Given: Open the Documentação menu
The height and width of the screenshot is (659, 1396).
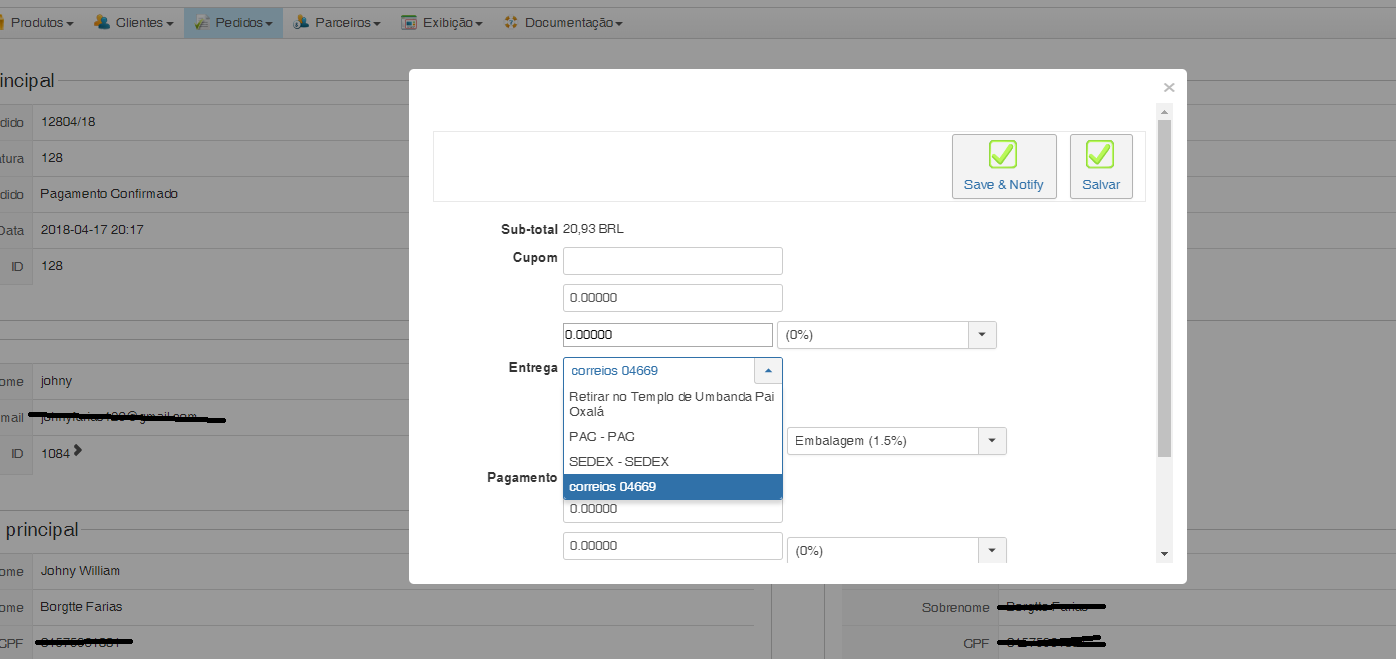Looking at the screenshot, I should [563, 22].
